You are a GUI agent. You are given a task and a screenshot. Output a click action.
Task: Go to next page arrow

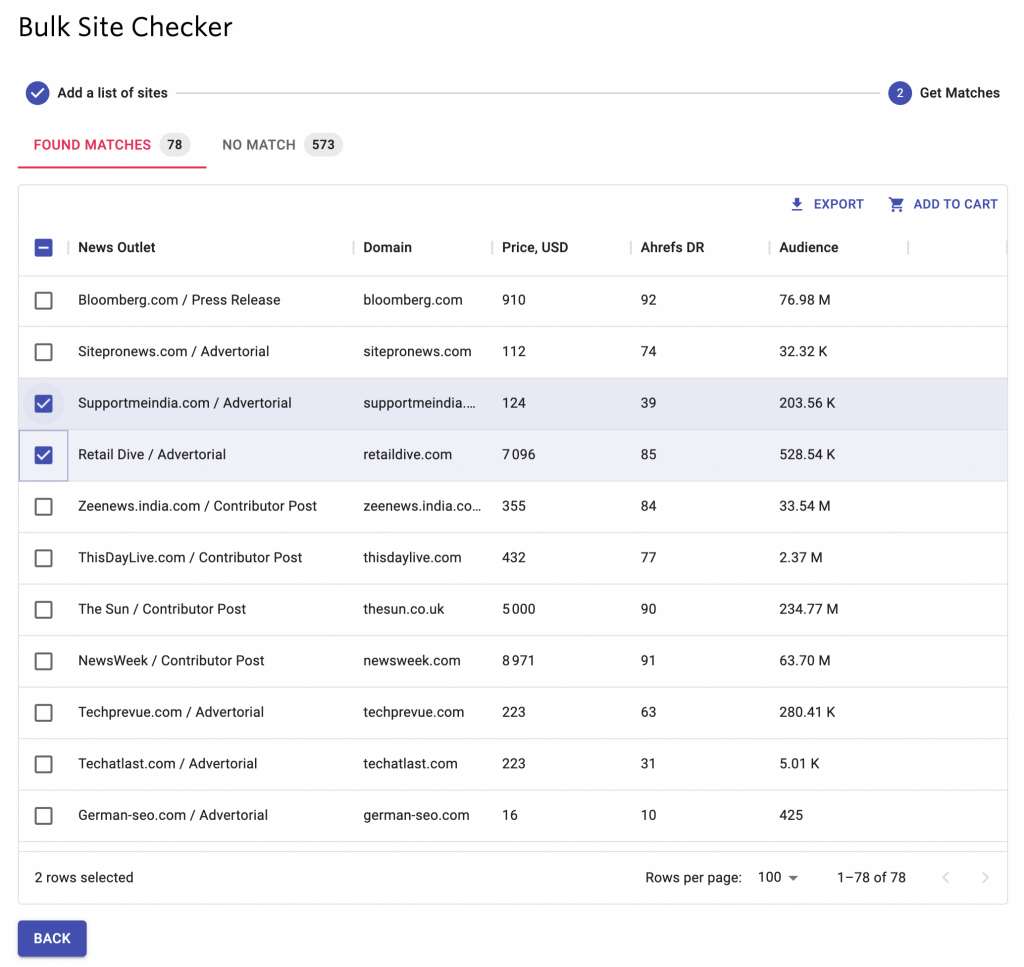[x=985, y=878]
